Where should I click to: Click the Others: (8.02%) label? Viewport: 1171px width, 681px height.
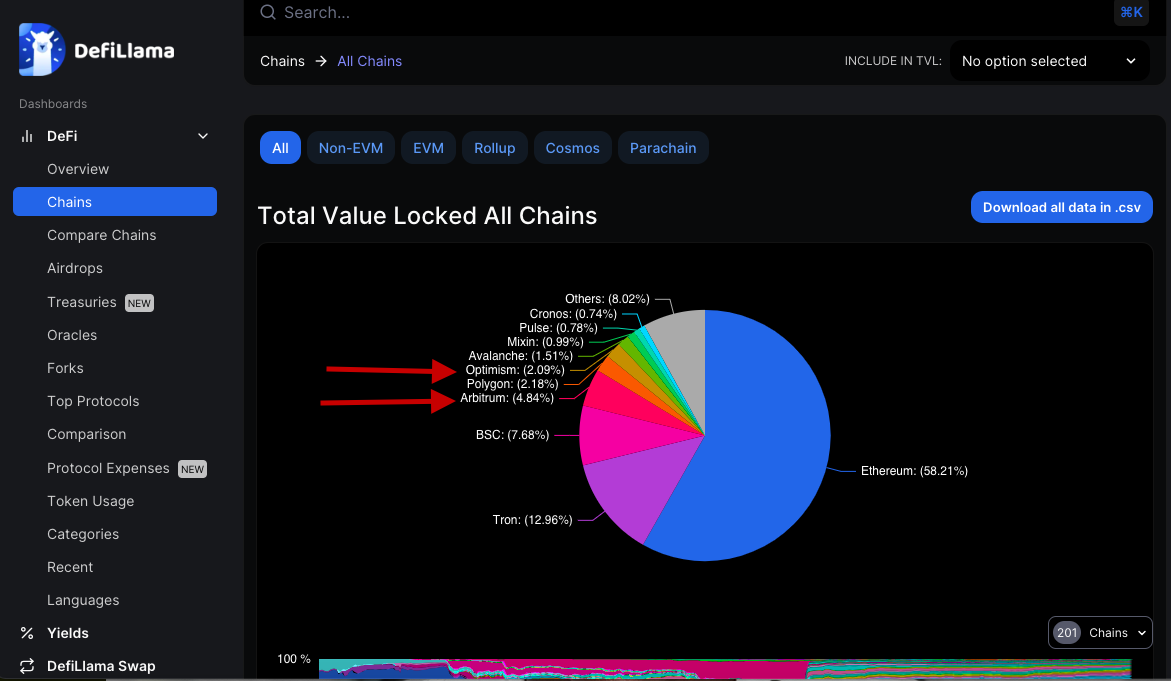(607, 299)
